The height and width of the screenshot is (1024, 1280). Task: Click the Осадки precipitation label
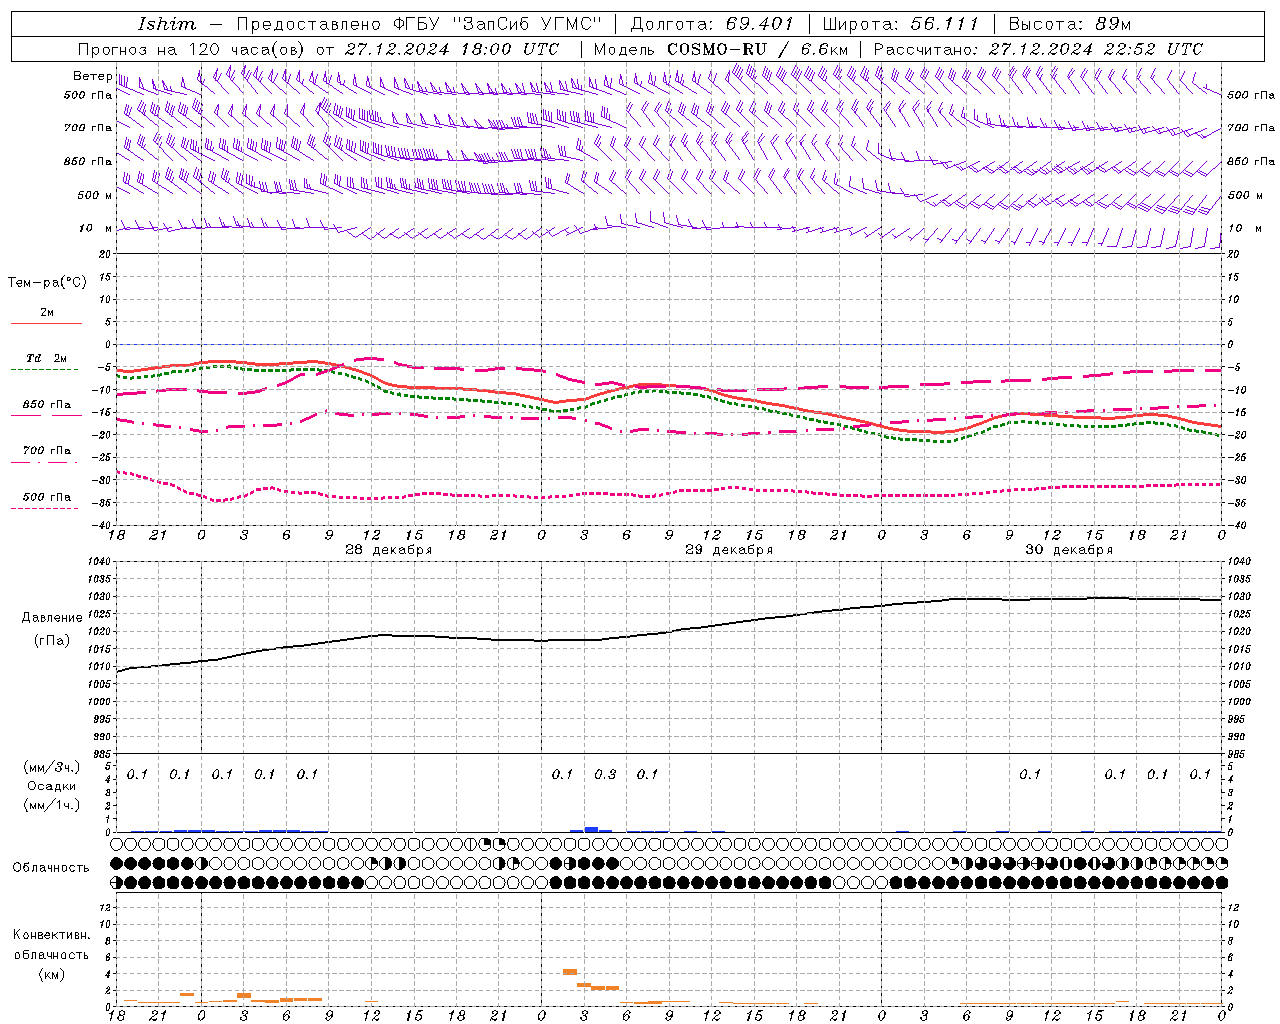tap(52, 786)
